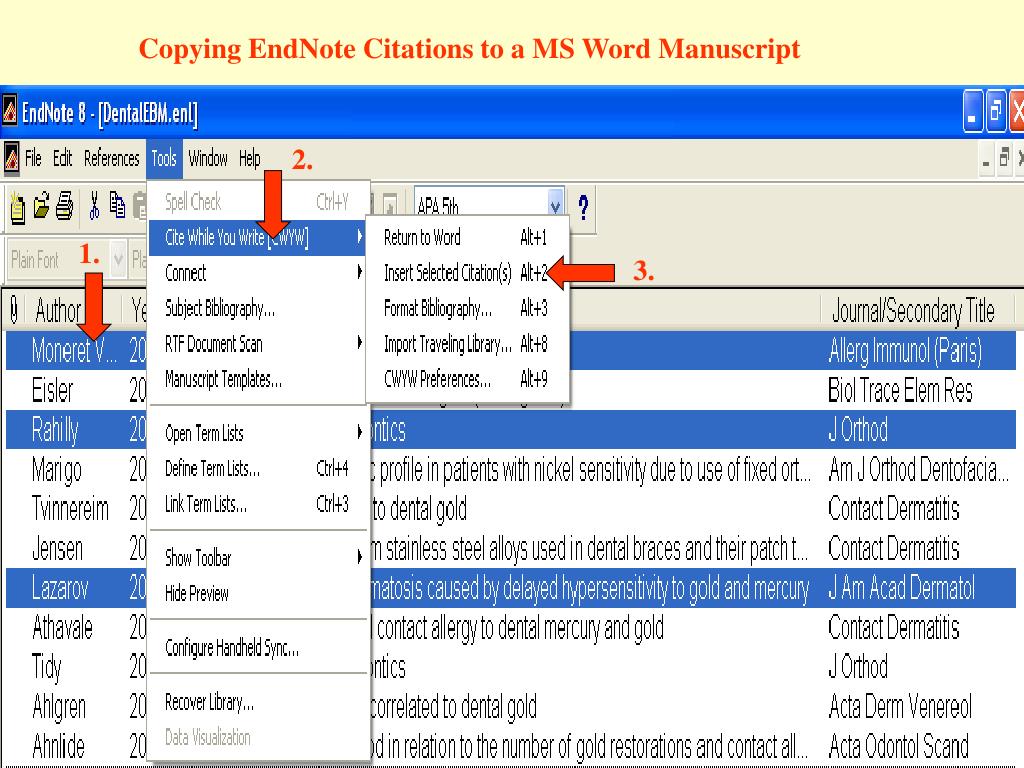Select the Jensen reference row
The width and height of the screenshot is (1024, 768).
511,549
